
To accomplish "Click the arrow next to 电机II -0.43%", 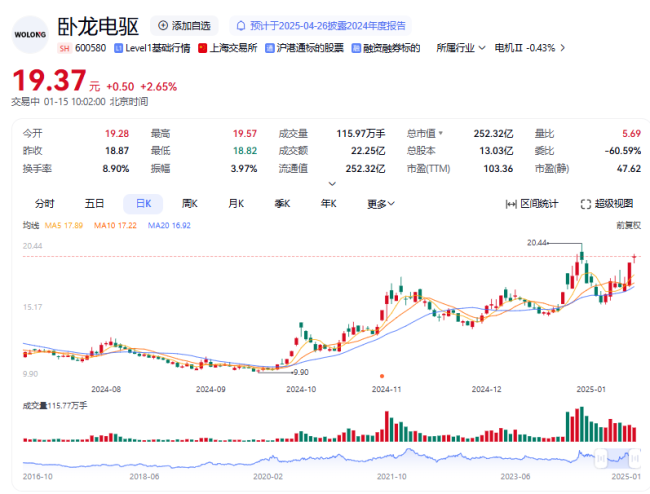I will pos(563,48).
